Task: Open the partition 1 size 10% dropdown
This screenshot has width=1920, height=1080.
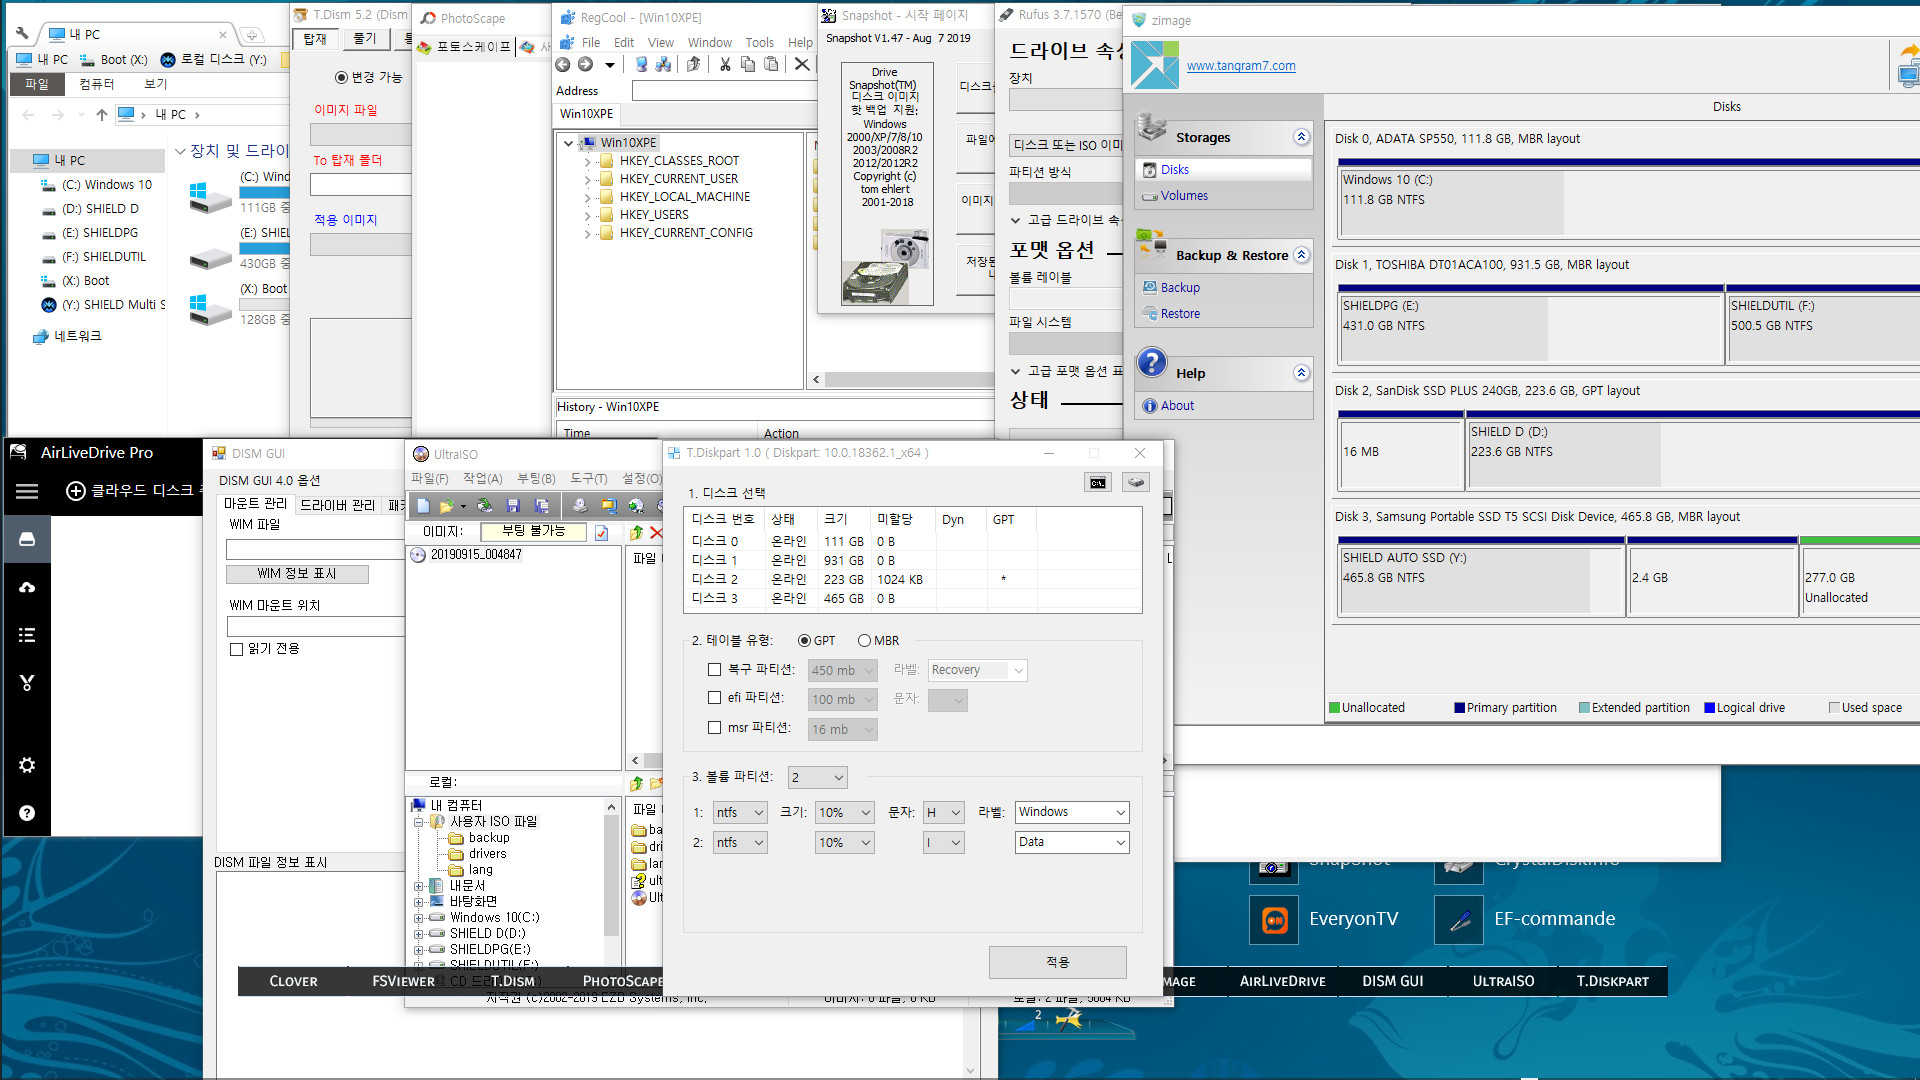Action: (845, 813)
